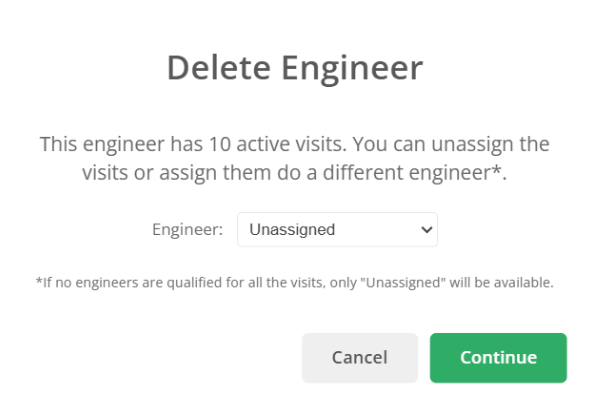Screen dimensions: 590x398
Task: Confirm engineer deletion with green Continue
Action: click(498, 358)
